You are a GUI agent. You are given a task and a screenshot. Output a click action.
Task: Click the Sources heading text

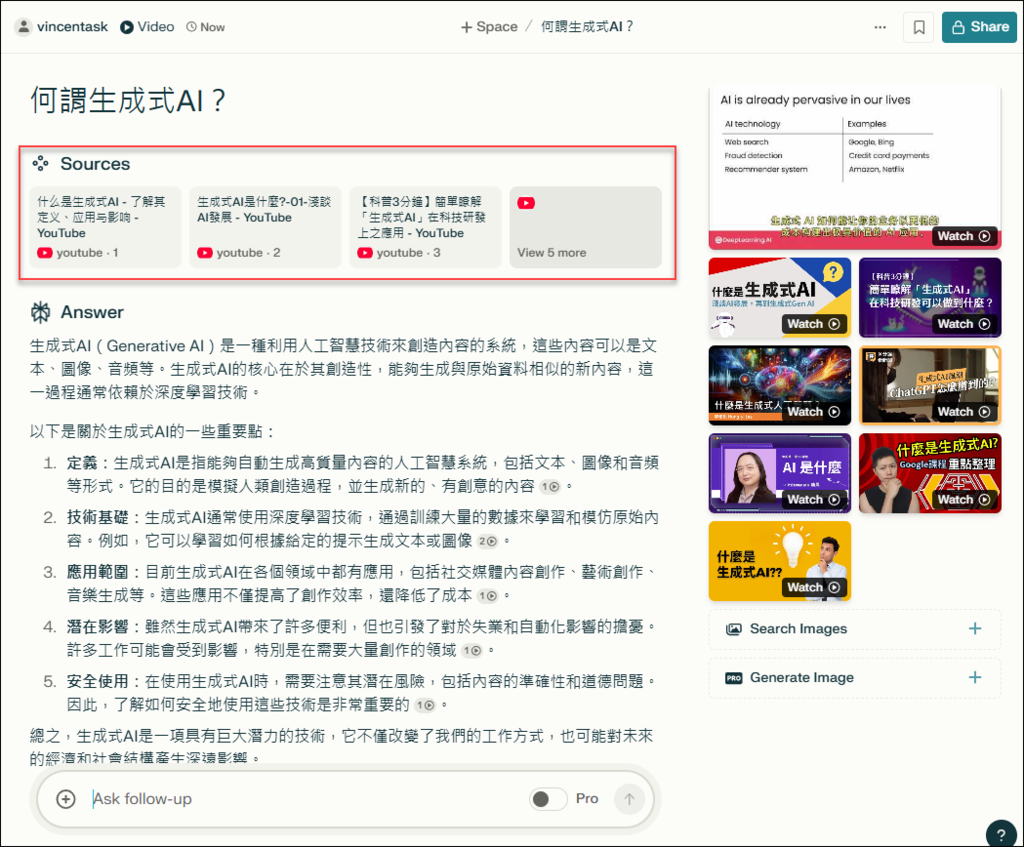(x=95, y=164)
